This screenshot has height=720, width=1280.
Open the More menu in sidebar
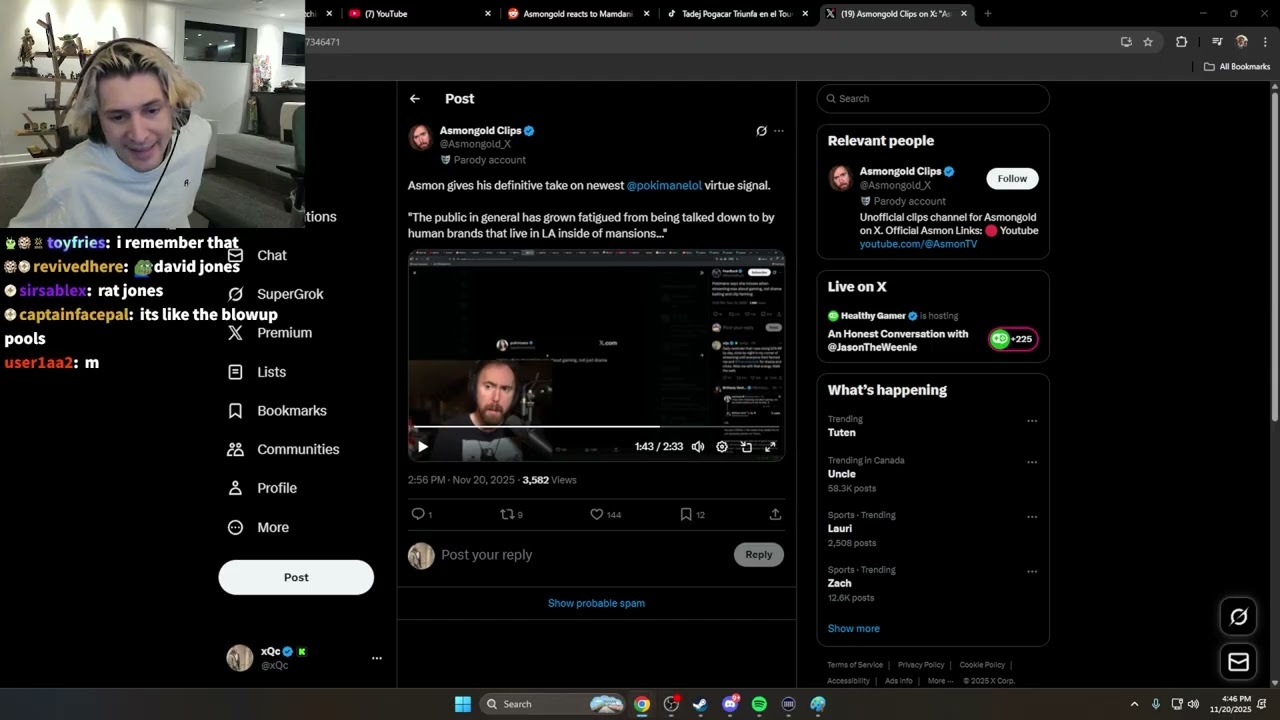tap(258, 528)
